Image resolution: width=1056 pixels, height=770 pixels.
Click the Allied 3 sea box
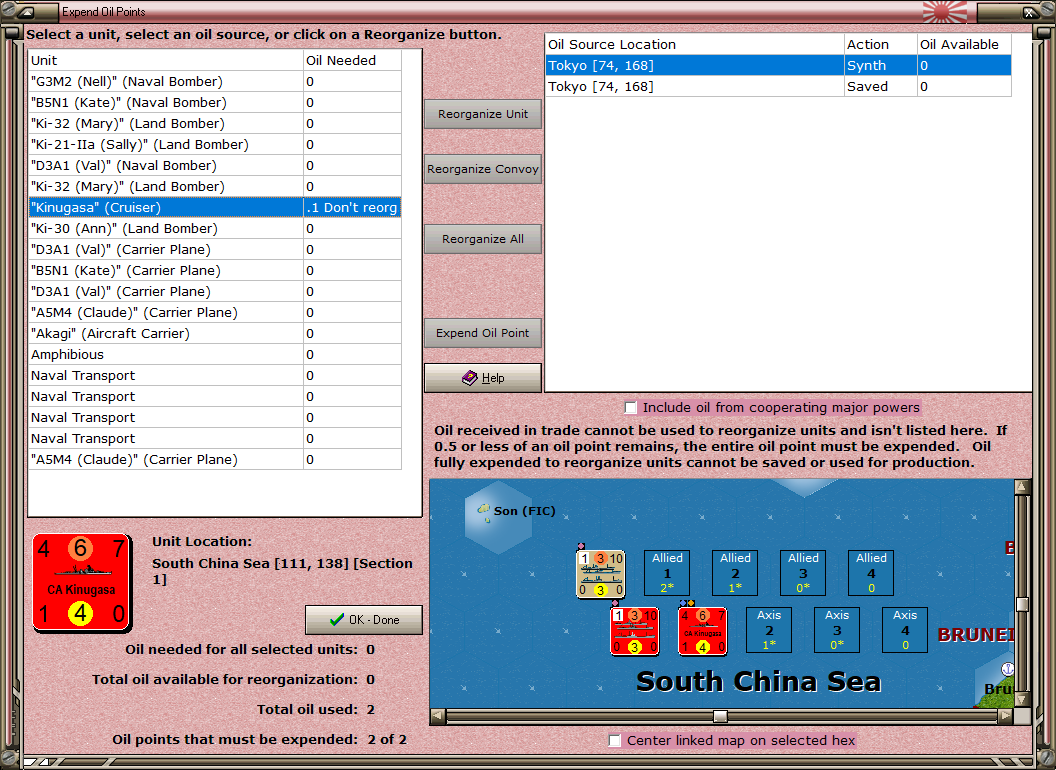(803, 573)
